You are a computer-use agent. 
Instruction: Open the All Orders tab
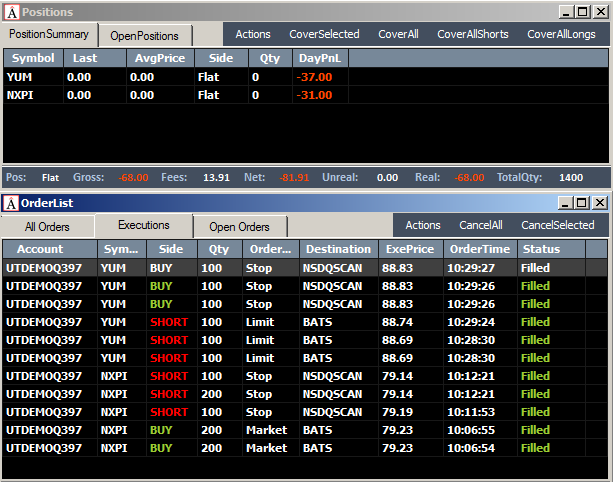(47, 227)
